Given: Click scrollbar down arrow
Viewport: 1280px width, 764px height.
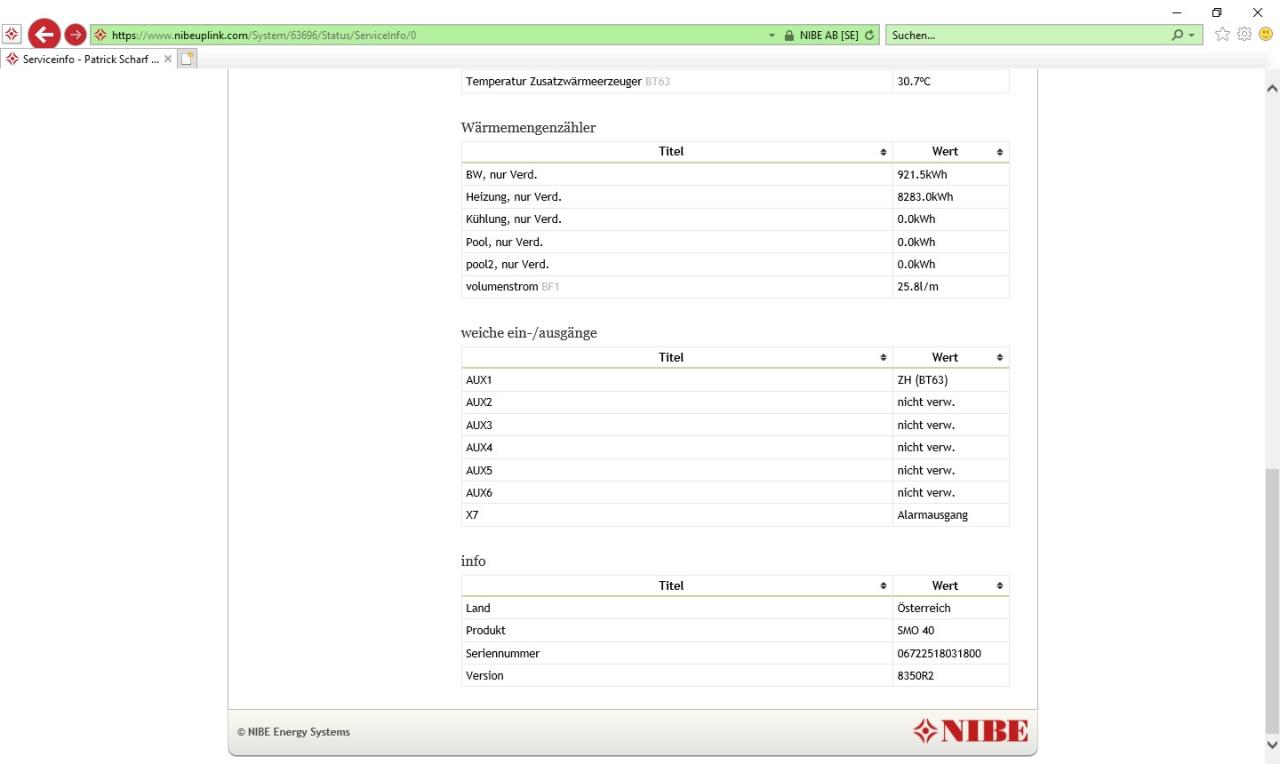Looking at the screenshot, I should [x=1271, y=744].
